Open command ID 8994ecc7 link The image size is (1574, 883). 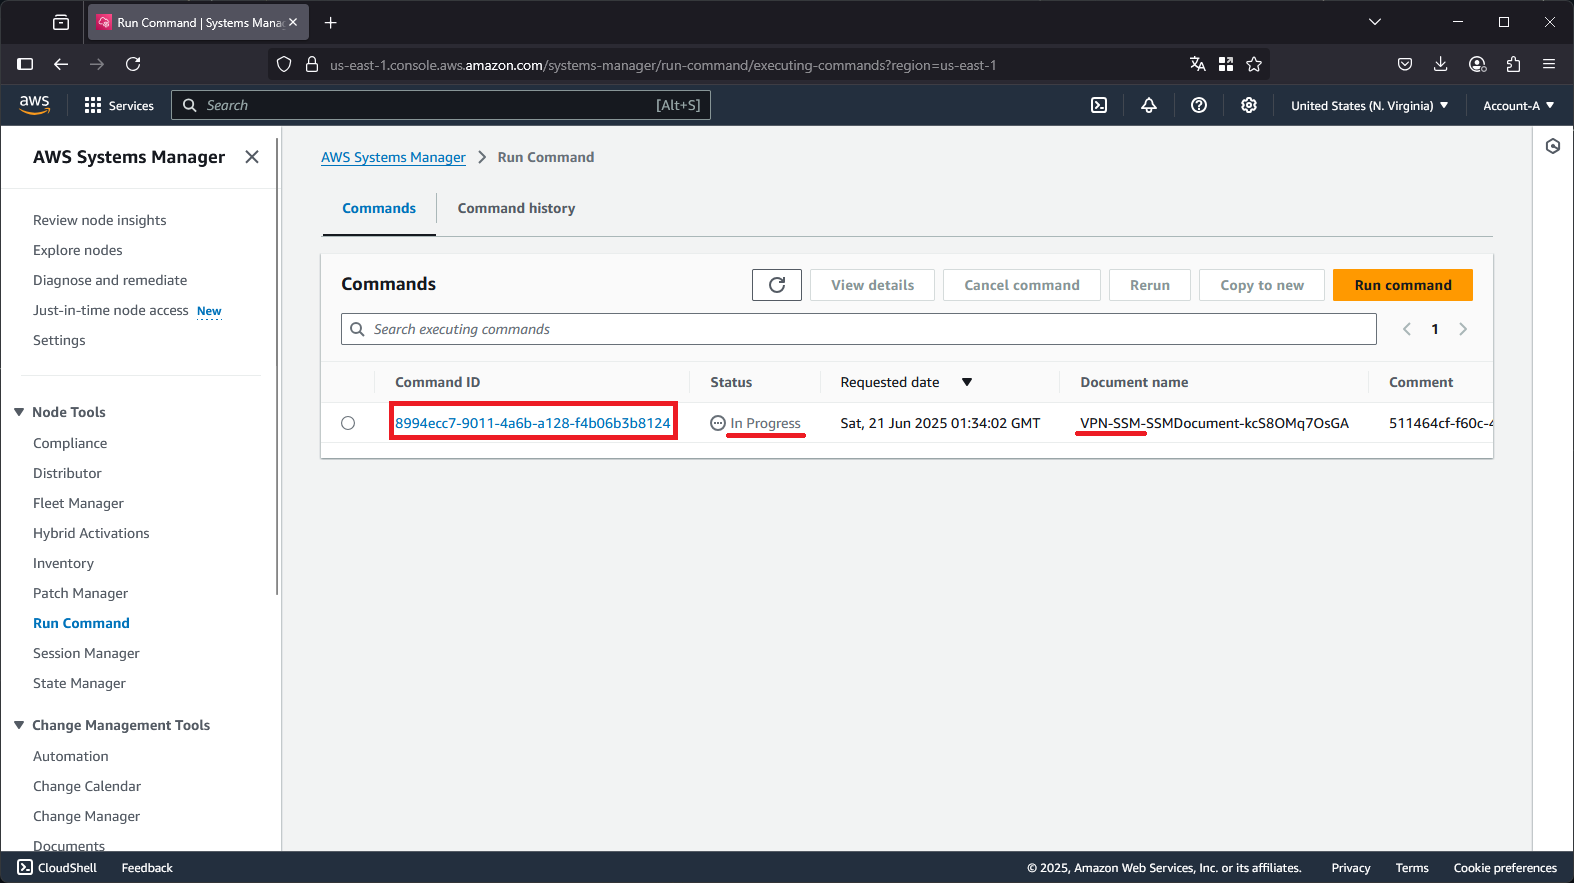[533, 423]
